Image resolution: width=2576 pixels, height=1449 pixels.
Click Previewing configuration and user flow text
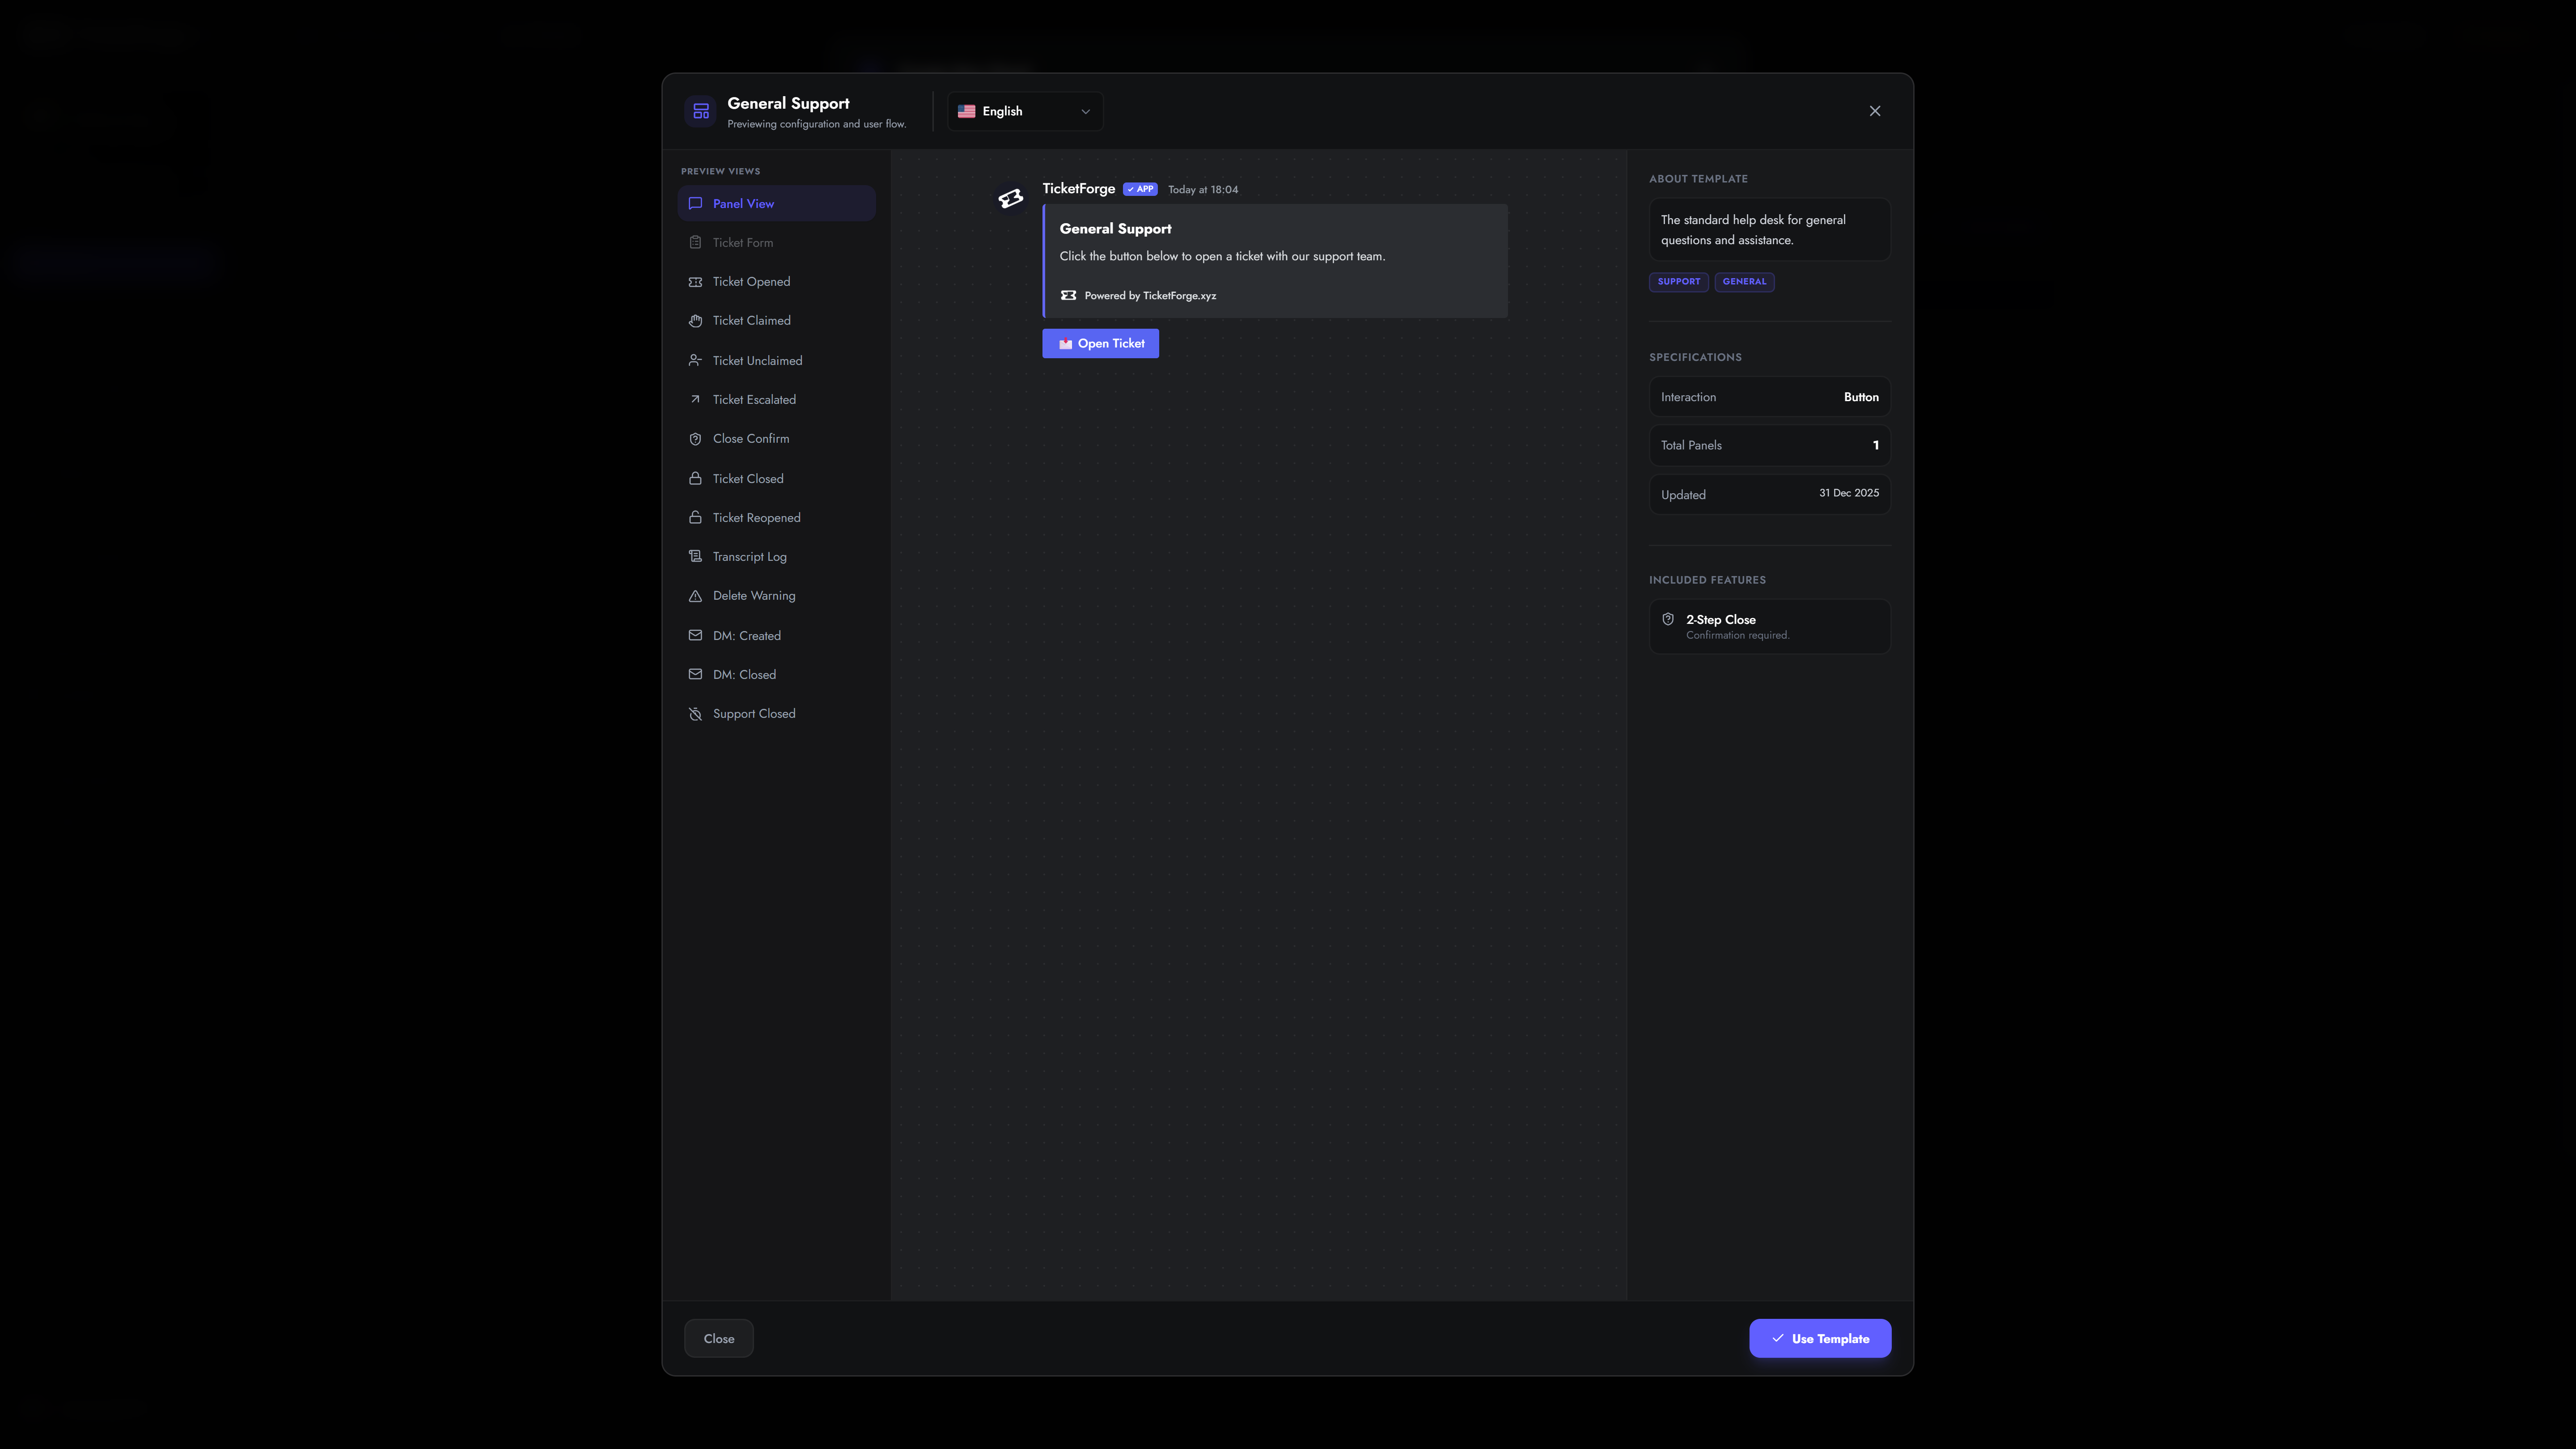click(x=816, y=124)
